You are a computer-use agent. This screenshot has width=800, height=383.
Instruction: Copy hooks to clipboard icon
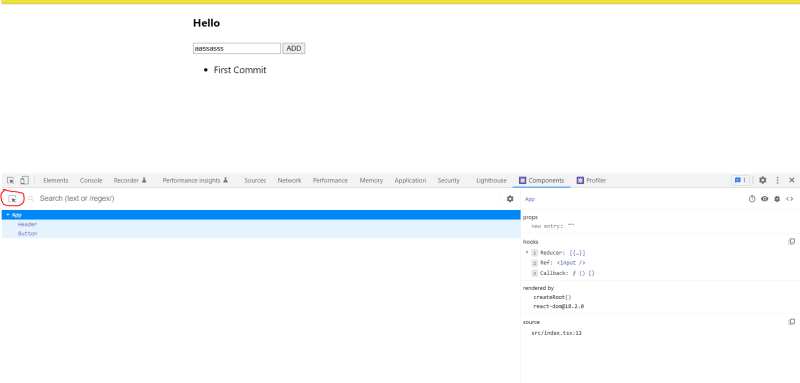[791, 242]
